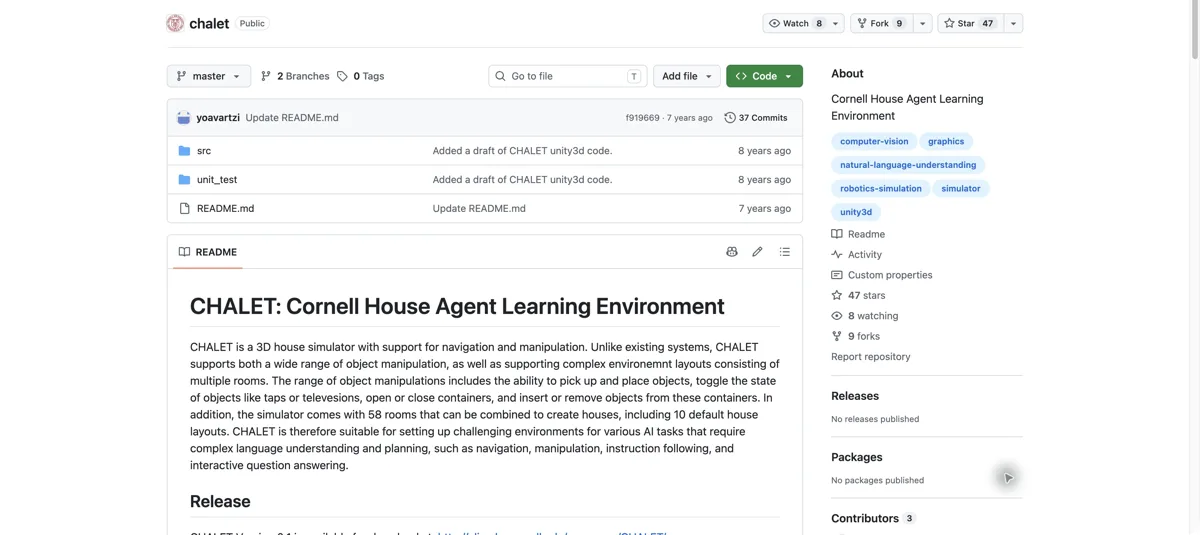Click the README.md file icon
Viewport: 1200px width, 535px height.
click(x=184, y=209)
